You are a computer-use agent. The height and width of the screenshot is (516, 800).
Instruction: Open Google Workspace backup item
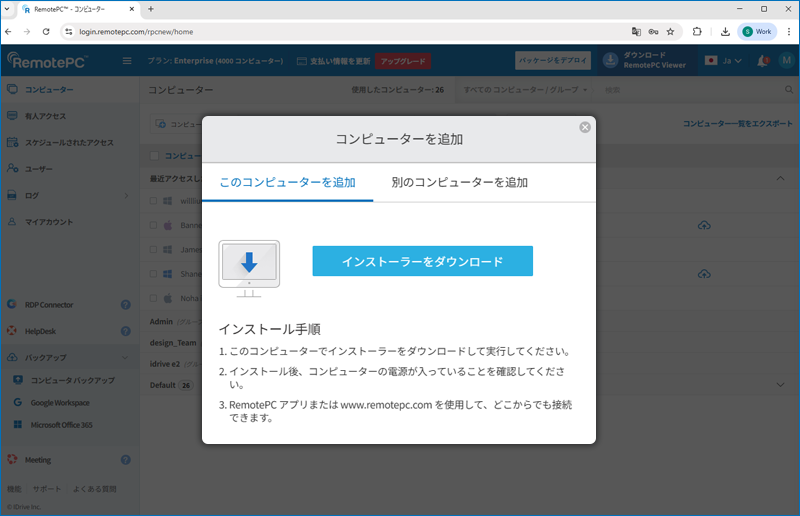coord(59,403)
